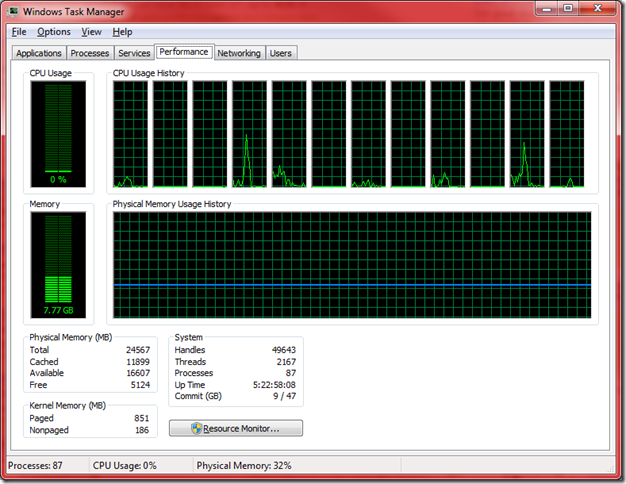Click the first CPU core history graph
Screen dimensions: 626x484
(x=131, y=134)
